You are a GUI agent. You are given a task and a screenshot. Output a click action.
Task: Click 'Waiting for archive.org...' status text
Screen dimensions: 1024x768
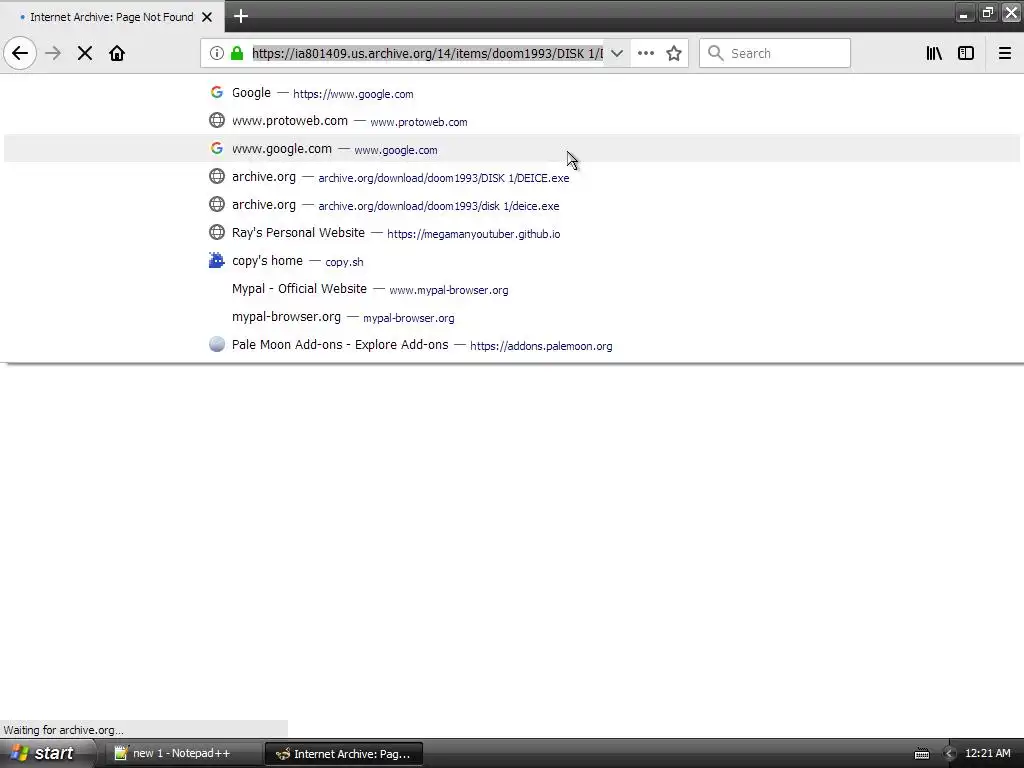(x=63, y=730)
